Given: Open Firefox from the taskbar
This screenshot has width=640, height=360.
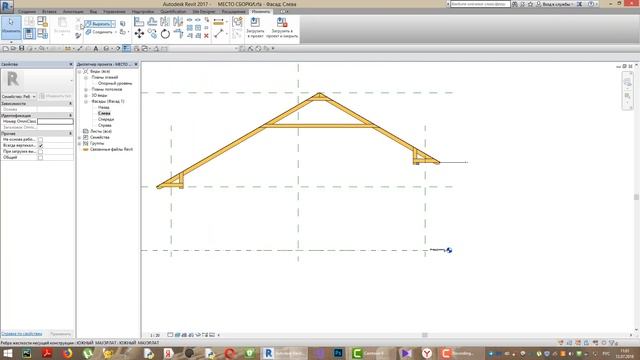Looking at the screenshot, I should click(68, 353).
